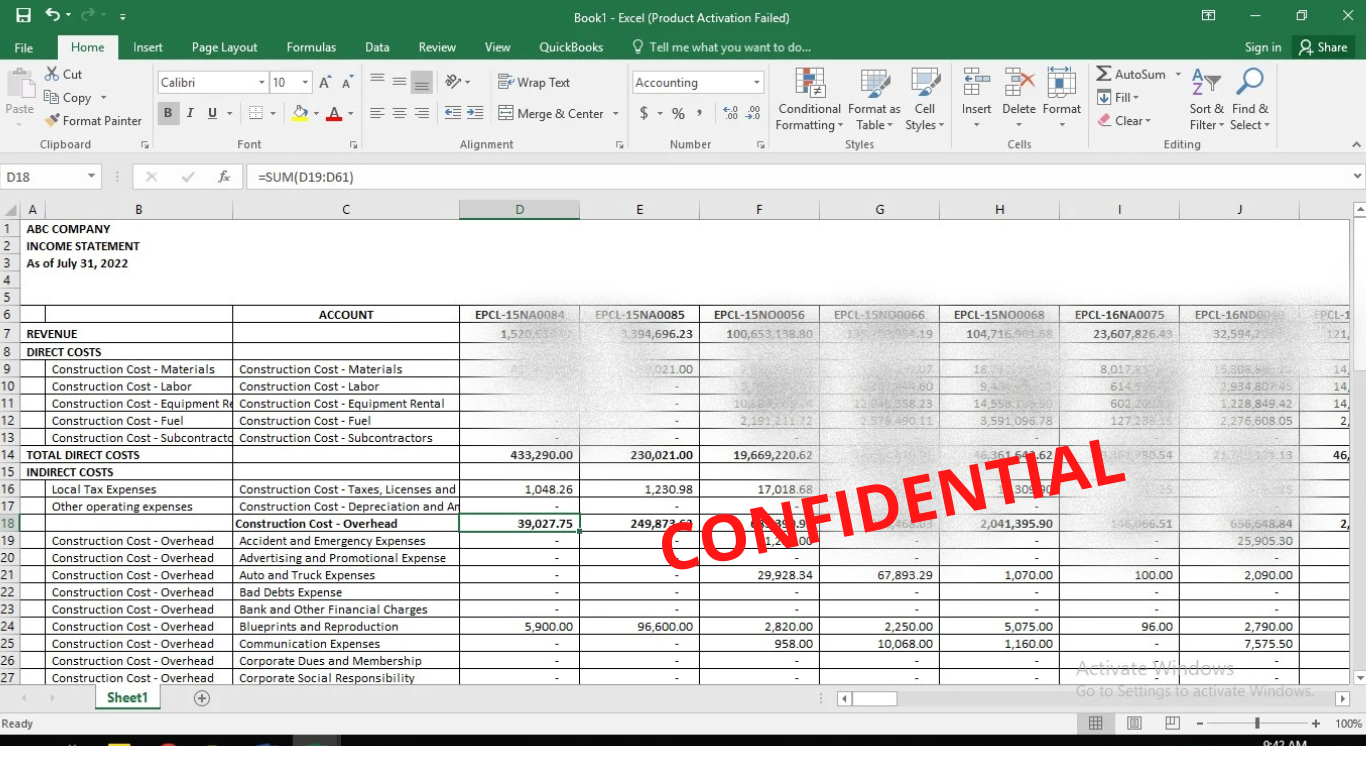Switch to the Formulas tab
This screenshot has width=1366, height=768.
311,47
